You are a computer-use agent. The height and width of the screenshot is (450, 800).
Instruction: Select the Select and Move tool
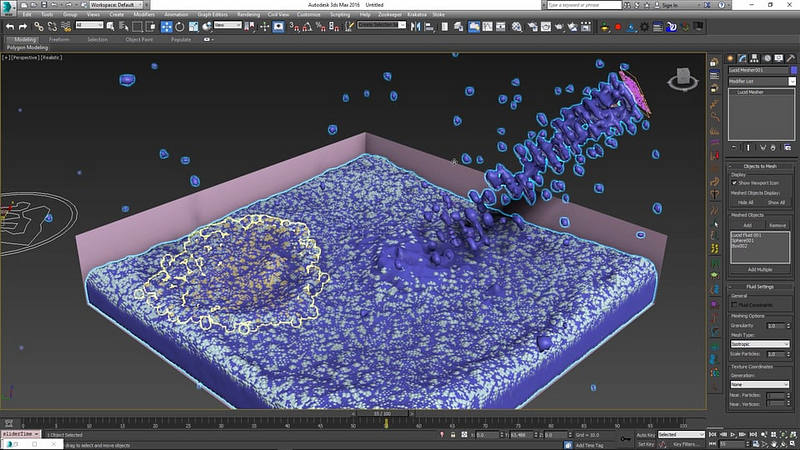pyautogui.click(x=166, y=27)
